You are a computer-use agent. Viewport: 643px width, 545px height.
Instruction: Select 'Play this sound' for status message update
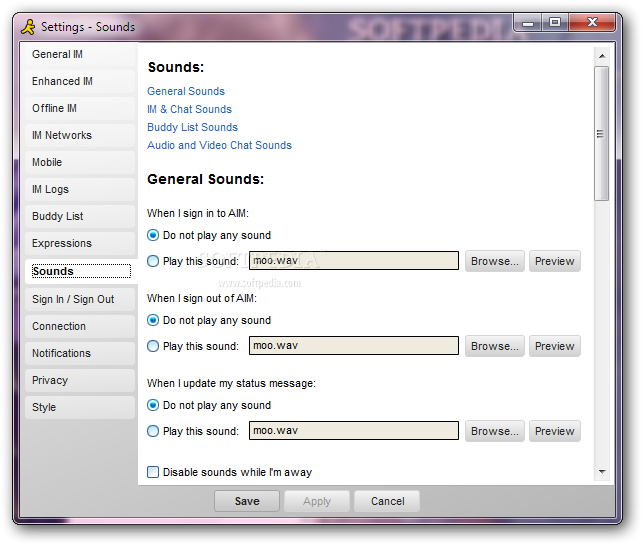click(x=153, y=431)
